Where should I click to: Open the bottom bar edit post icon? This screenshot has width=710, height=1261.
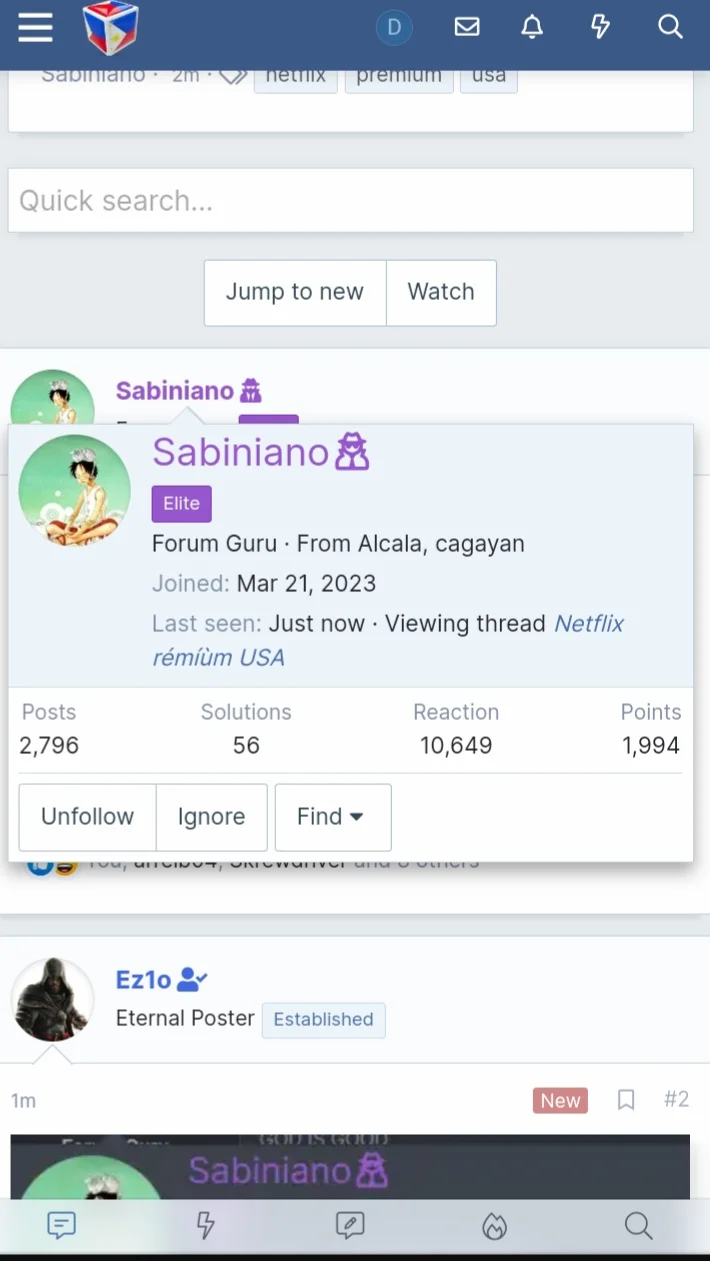350,1225
